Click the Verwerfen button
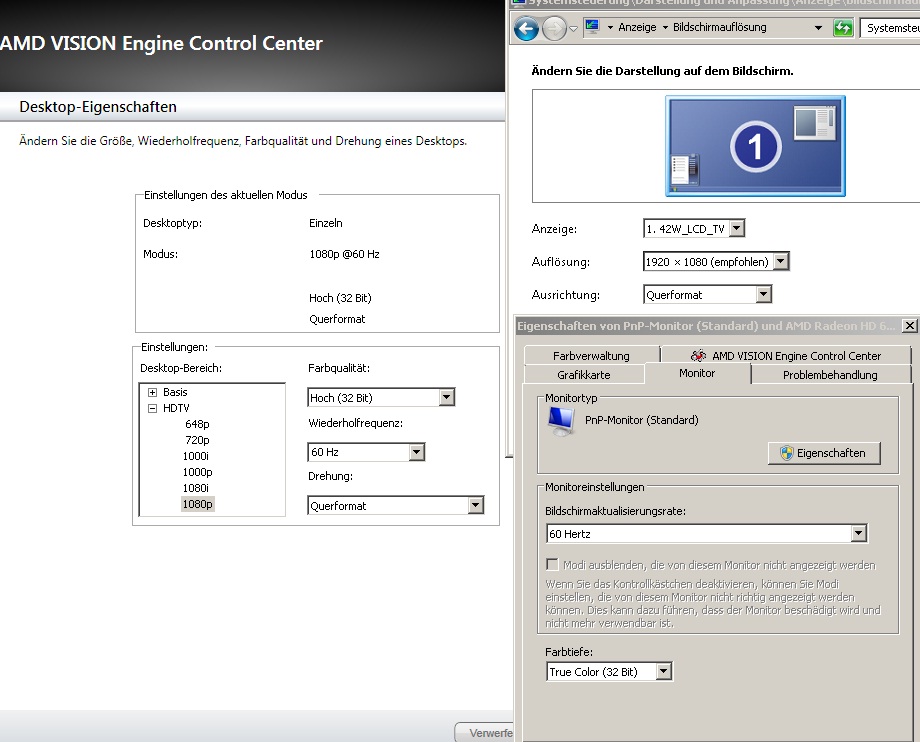 (484, 733)
